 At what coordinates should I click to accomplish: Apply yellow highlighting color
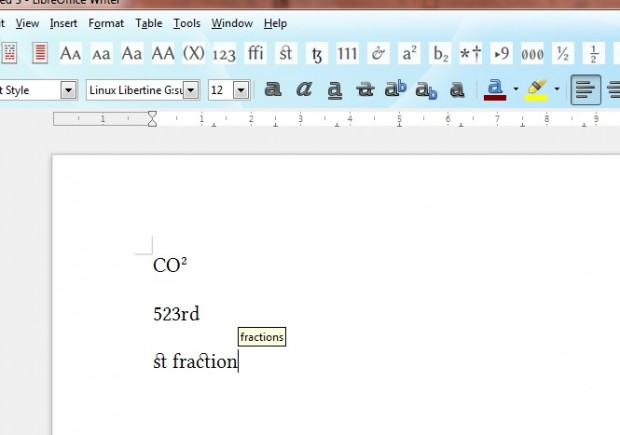(x=537, y=90)
